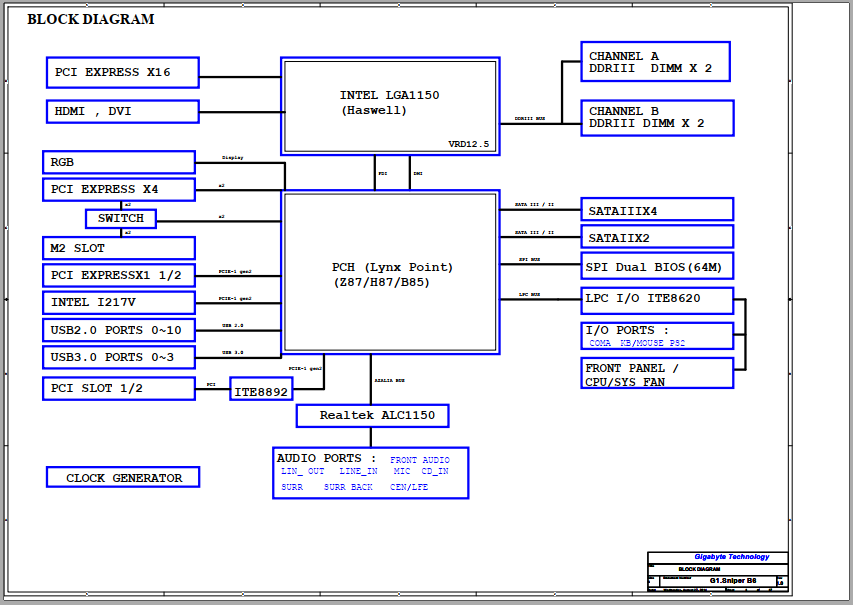Screen dimensions: 853x605
Task: Click the CHANNEL A DDRIII DIMM block
Action: coord(655,62)
